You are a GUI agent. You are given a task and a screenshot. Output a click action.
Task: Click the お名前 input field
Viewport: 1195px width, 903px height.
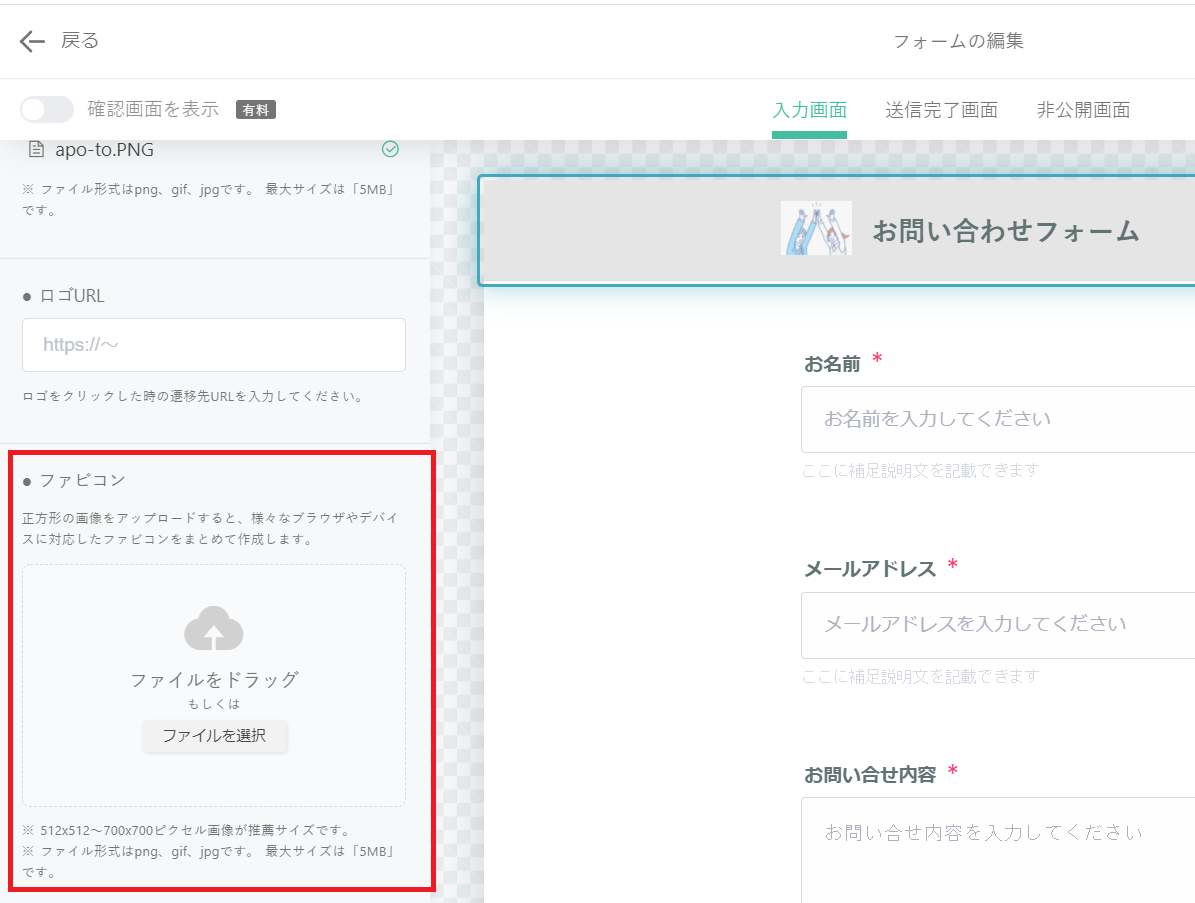tap(997, 419)
